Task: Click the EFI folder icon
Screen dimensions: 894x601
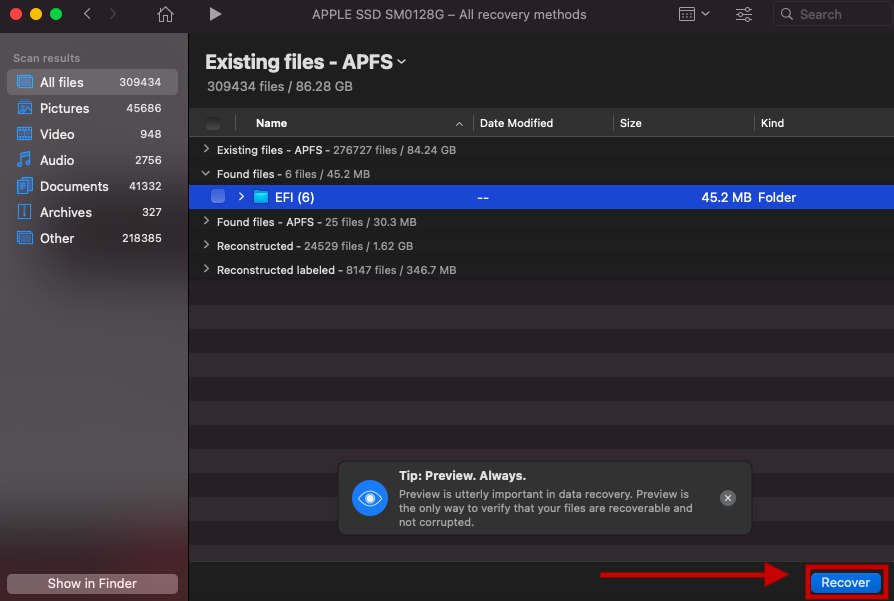Action: (x=261, y=197)
